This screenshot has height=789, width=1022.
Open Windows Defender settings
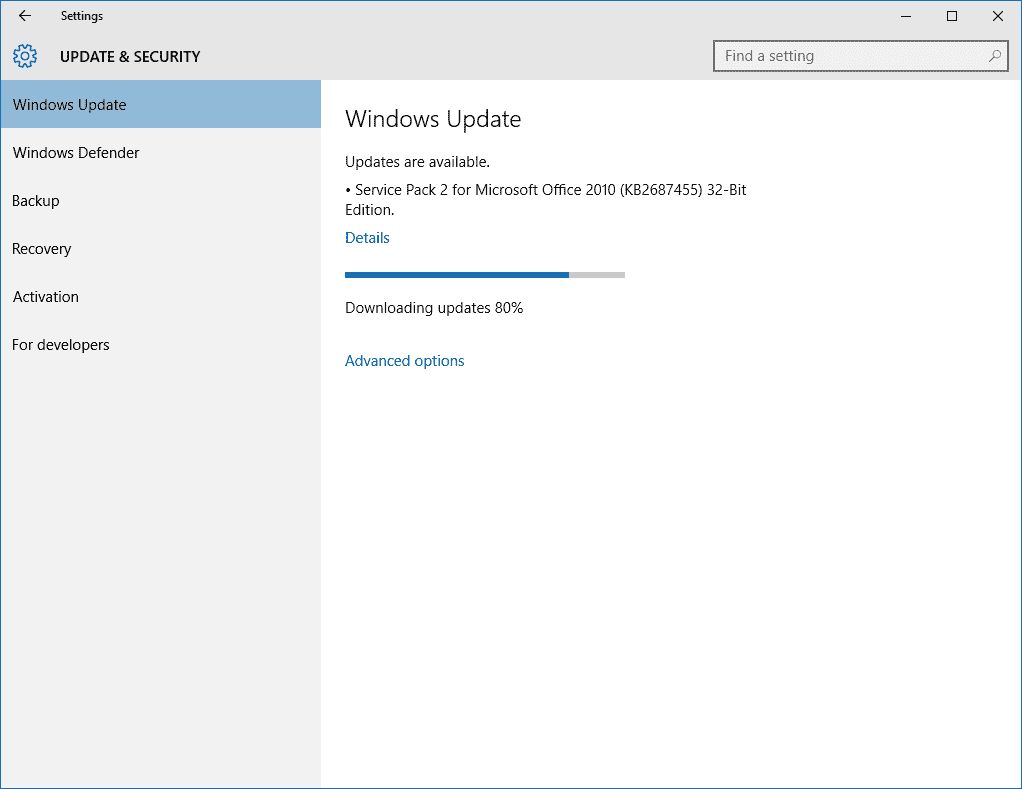160,152
